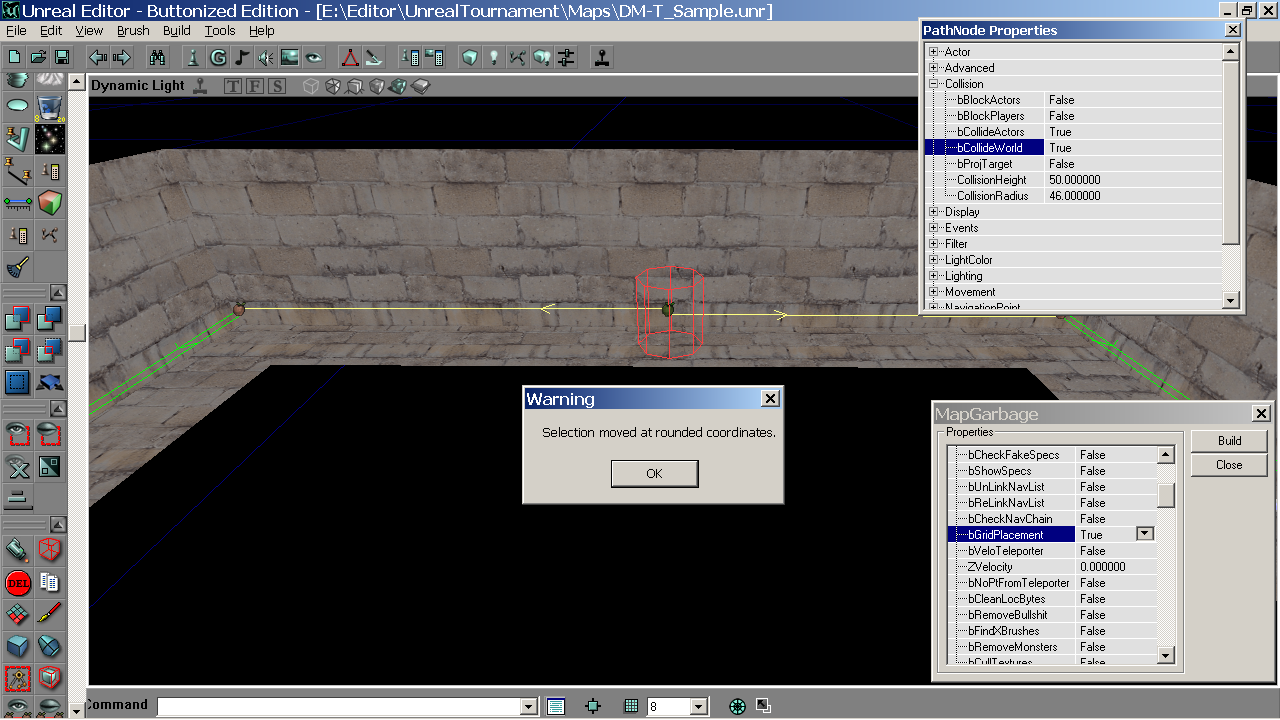Screen dimensions: 1280x720
Task: Open the Actor Class browser pawn icon
Action: coord(194,57)
